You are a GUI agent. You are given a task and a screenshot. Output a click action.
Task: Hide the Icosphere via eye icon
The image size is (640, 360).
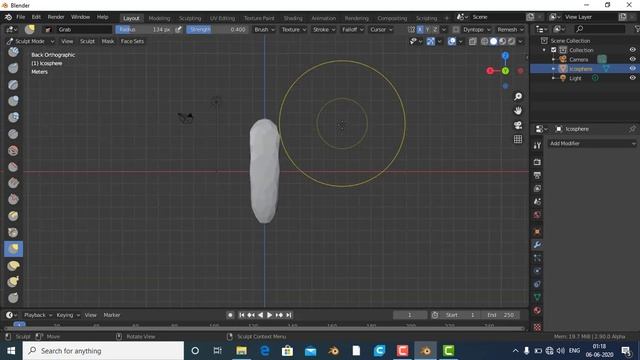click(x=632, y=69)
